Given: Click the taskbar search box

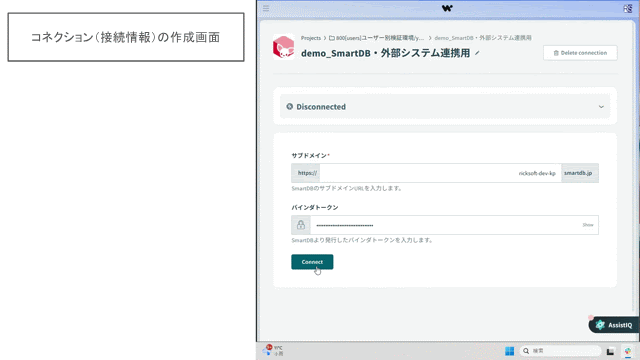Looking at the screenshot, I should tap(560, 351).
